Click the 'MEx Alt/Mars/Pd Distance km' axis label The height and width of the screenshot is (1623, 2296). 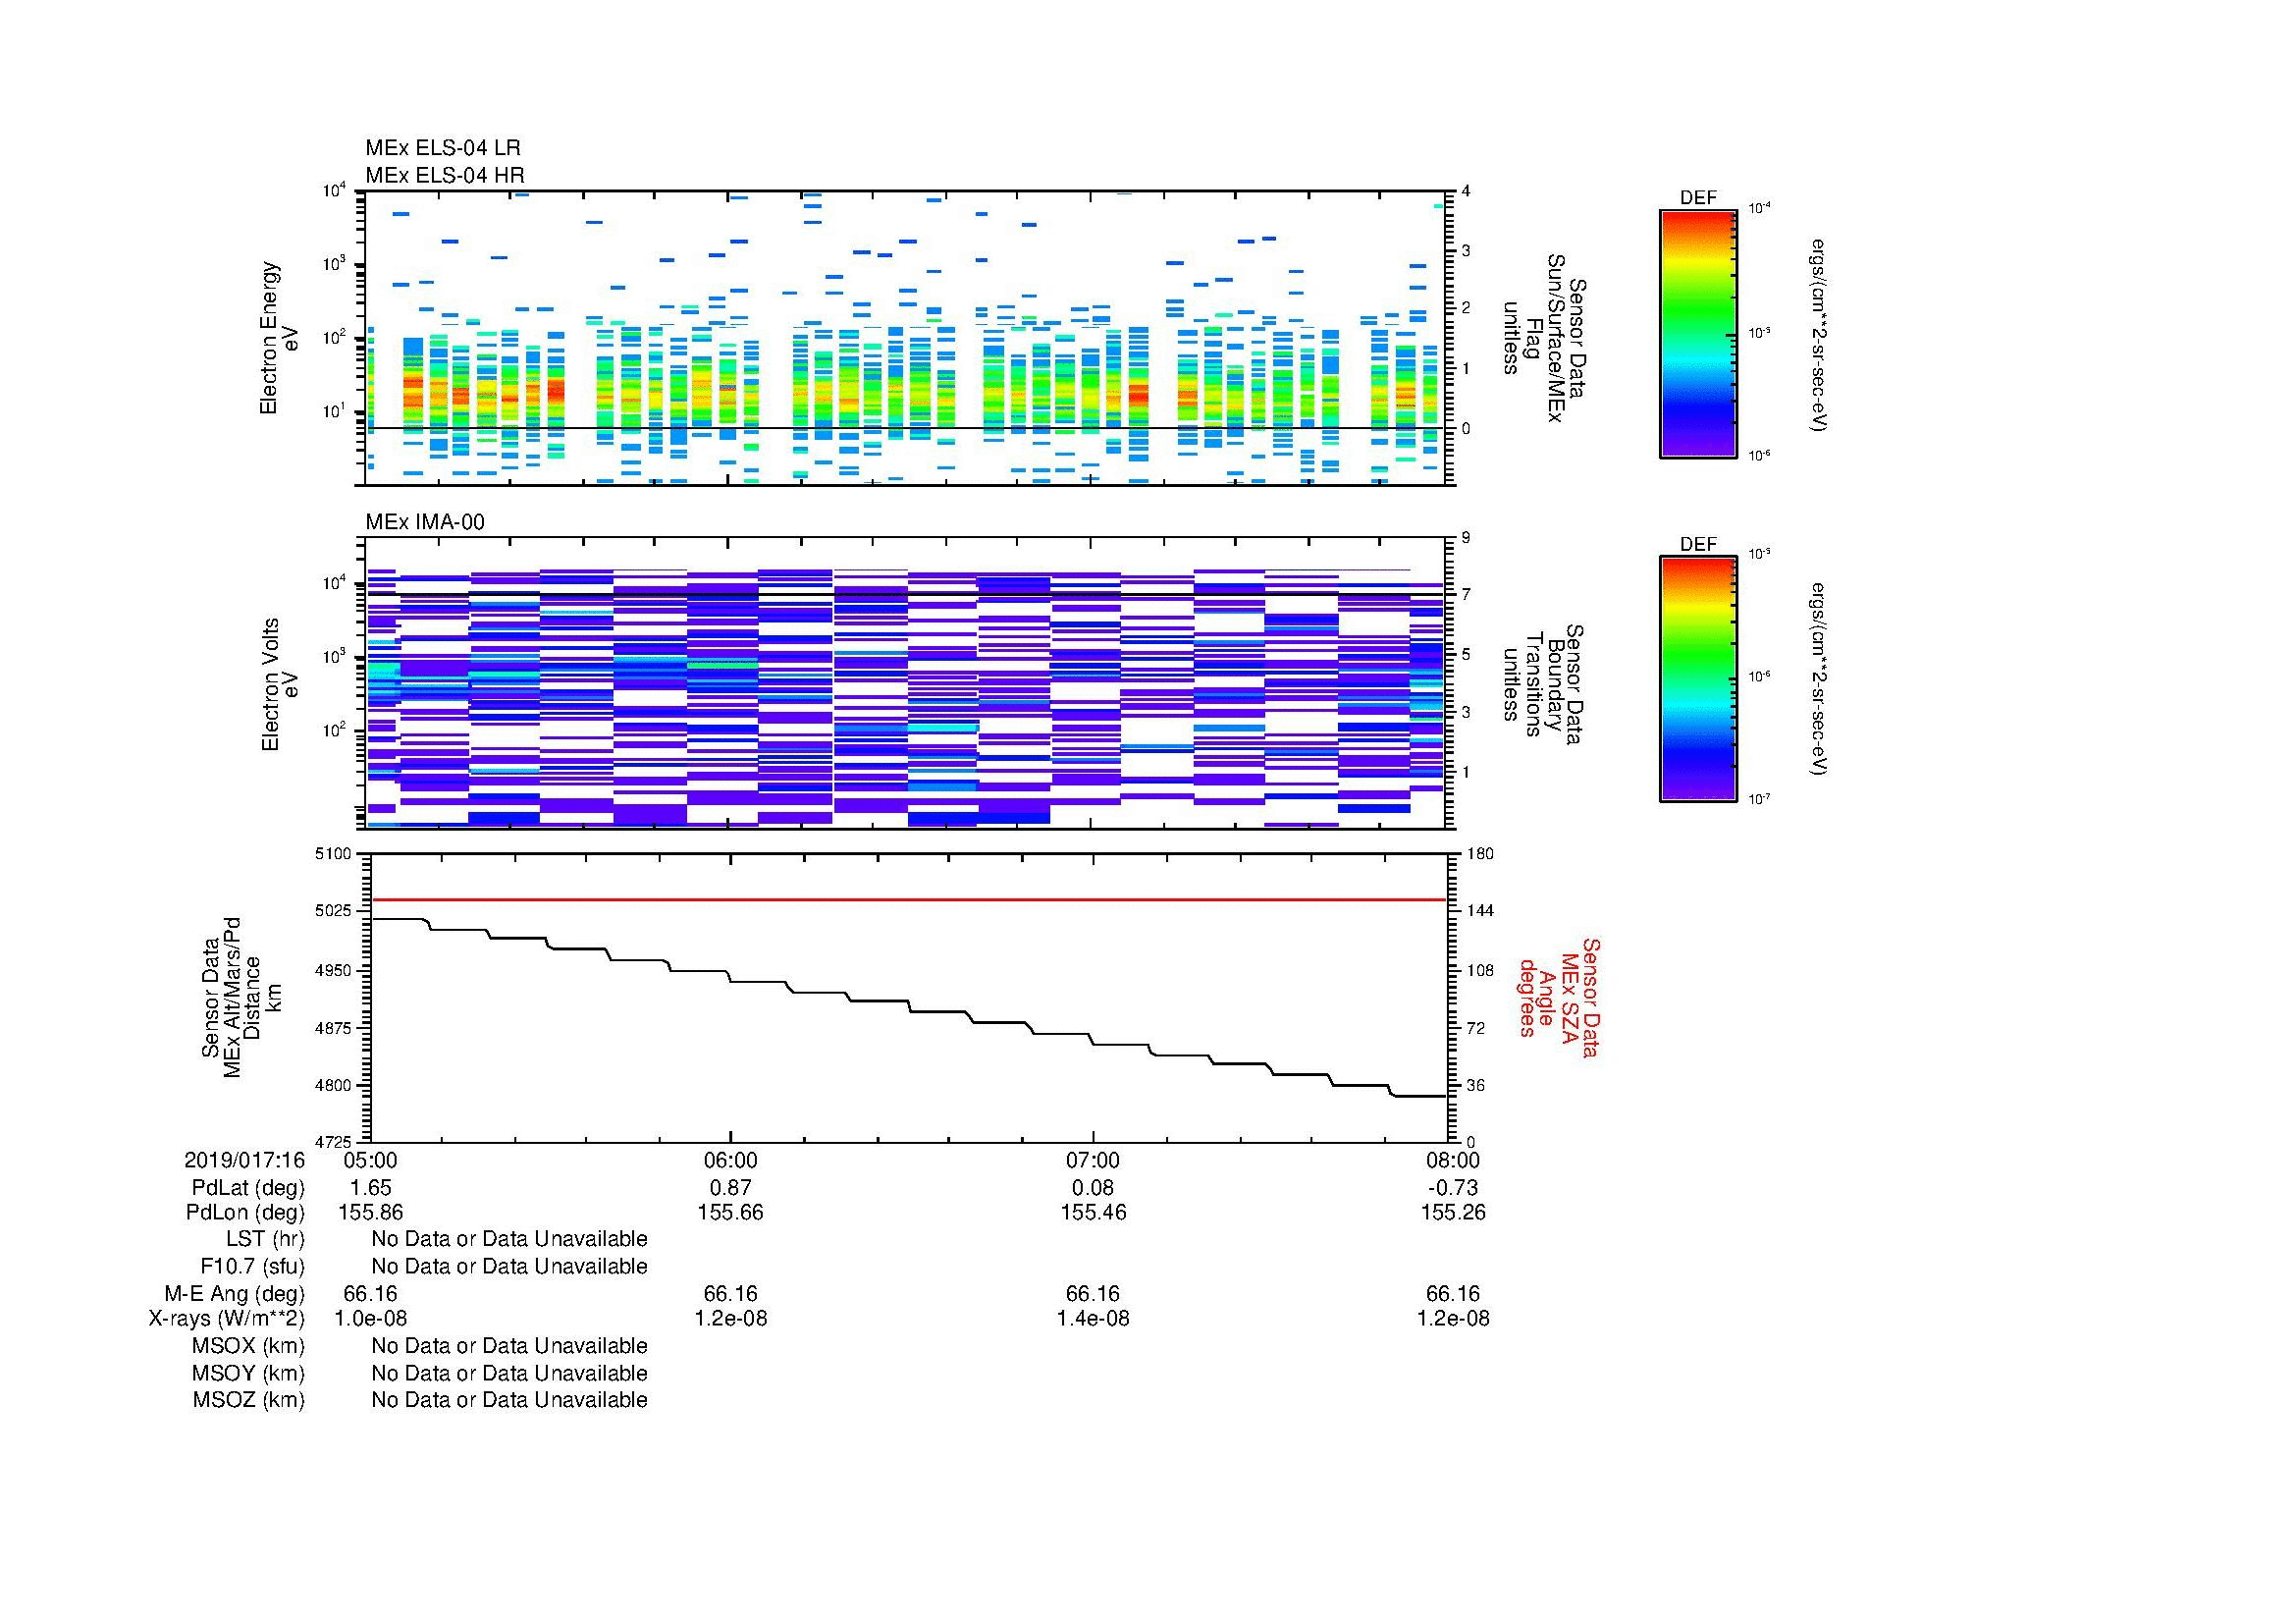click(241, 997)
